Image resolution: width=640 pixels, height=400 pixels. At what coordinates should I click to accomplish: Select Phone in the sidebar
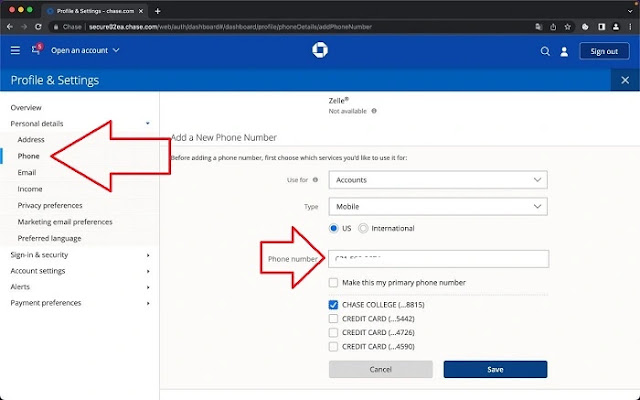tap(29, 156)
